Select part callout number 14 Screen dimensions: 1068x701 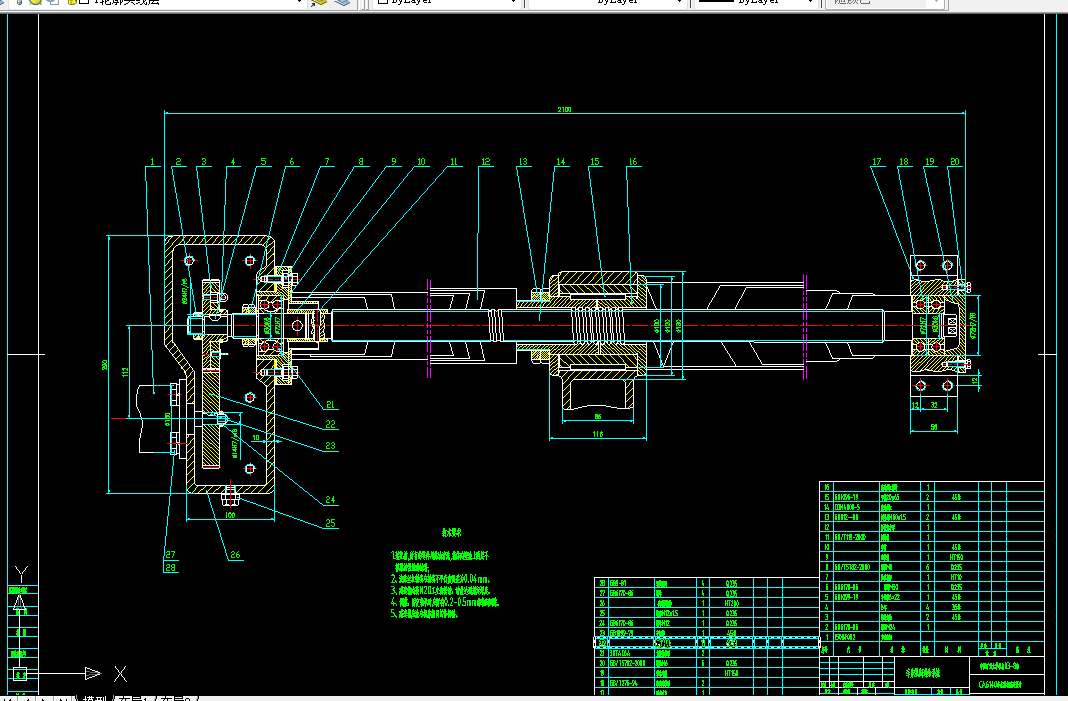[x=561, y=162]
